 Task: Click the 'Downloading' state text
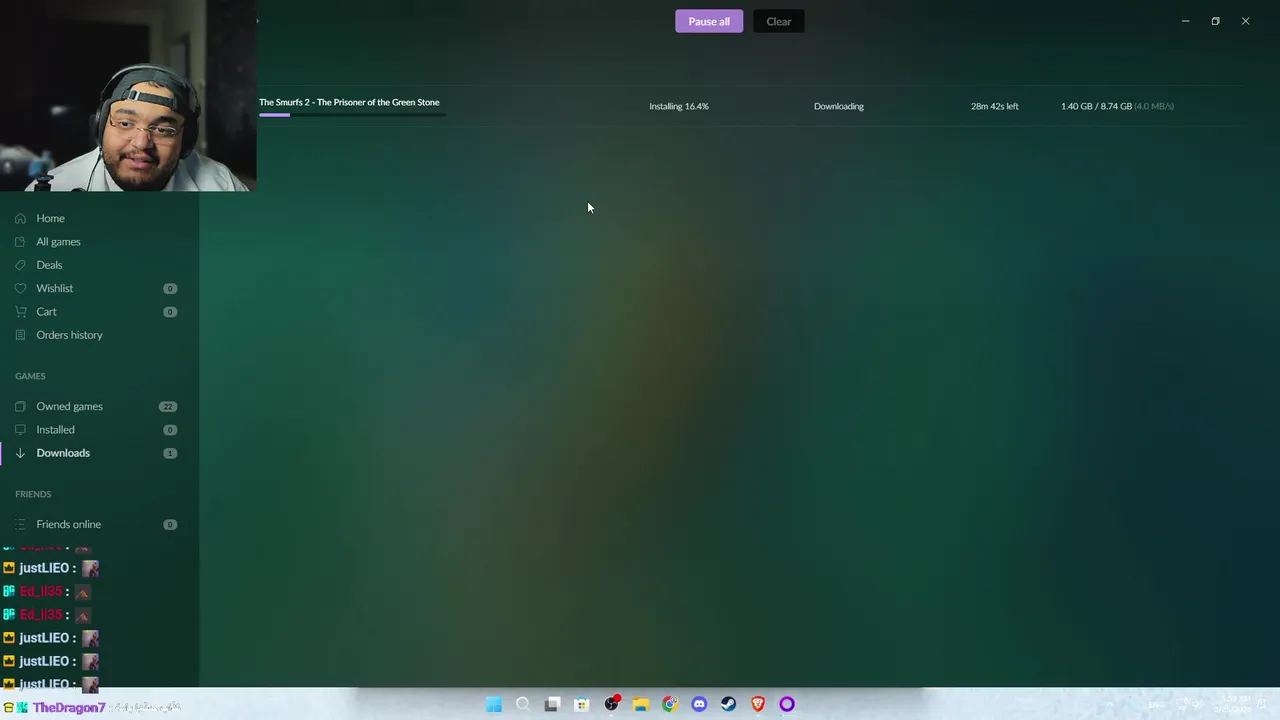(839, 106)
